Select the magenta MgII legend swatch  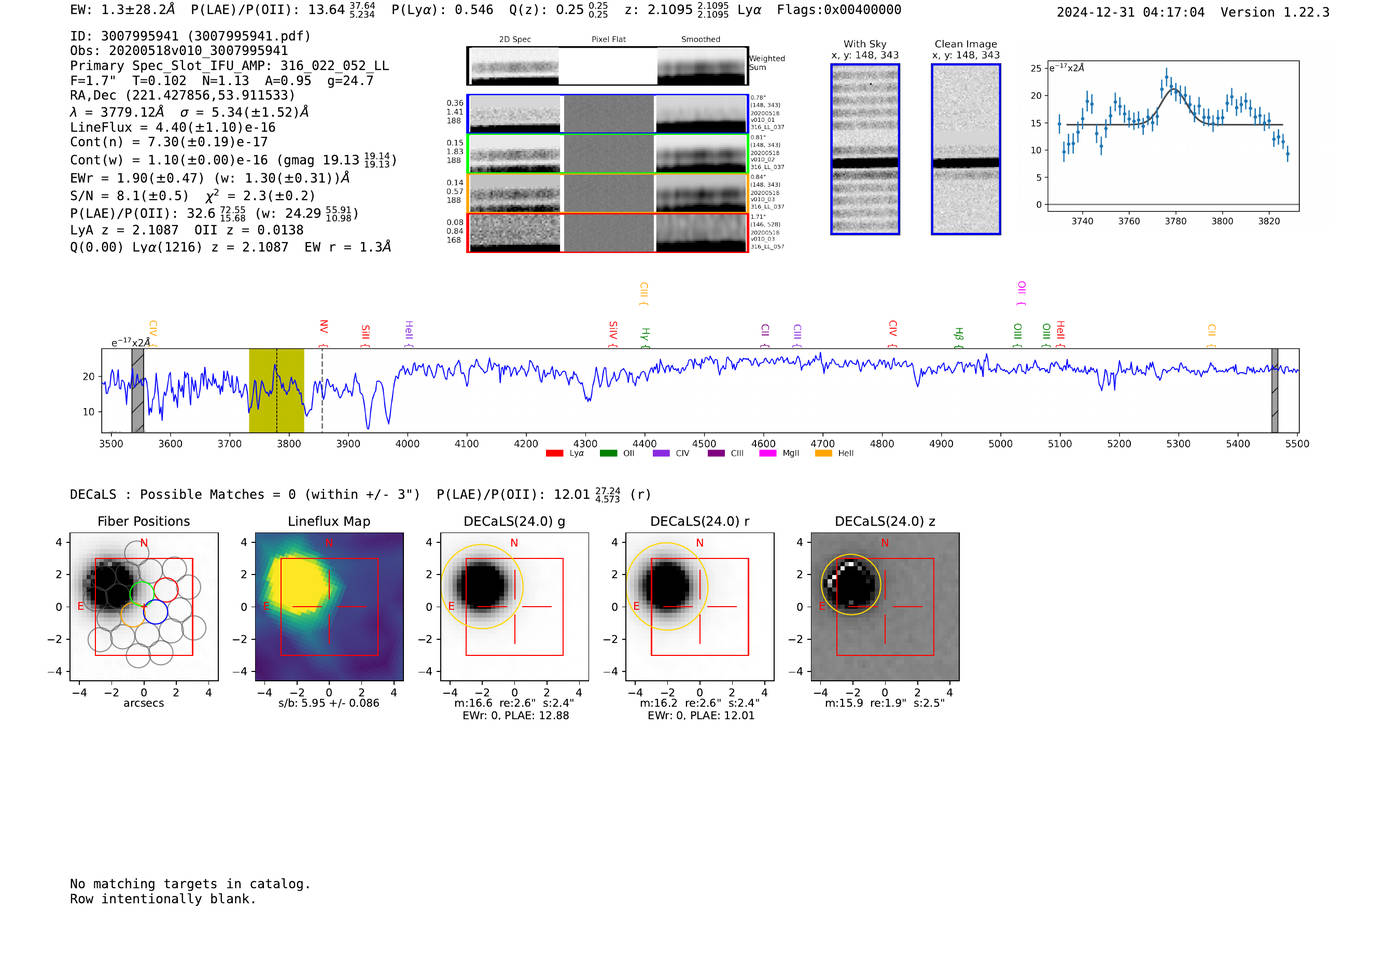767,453
